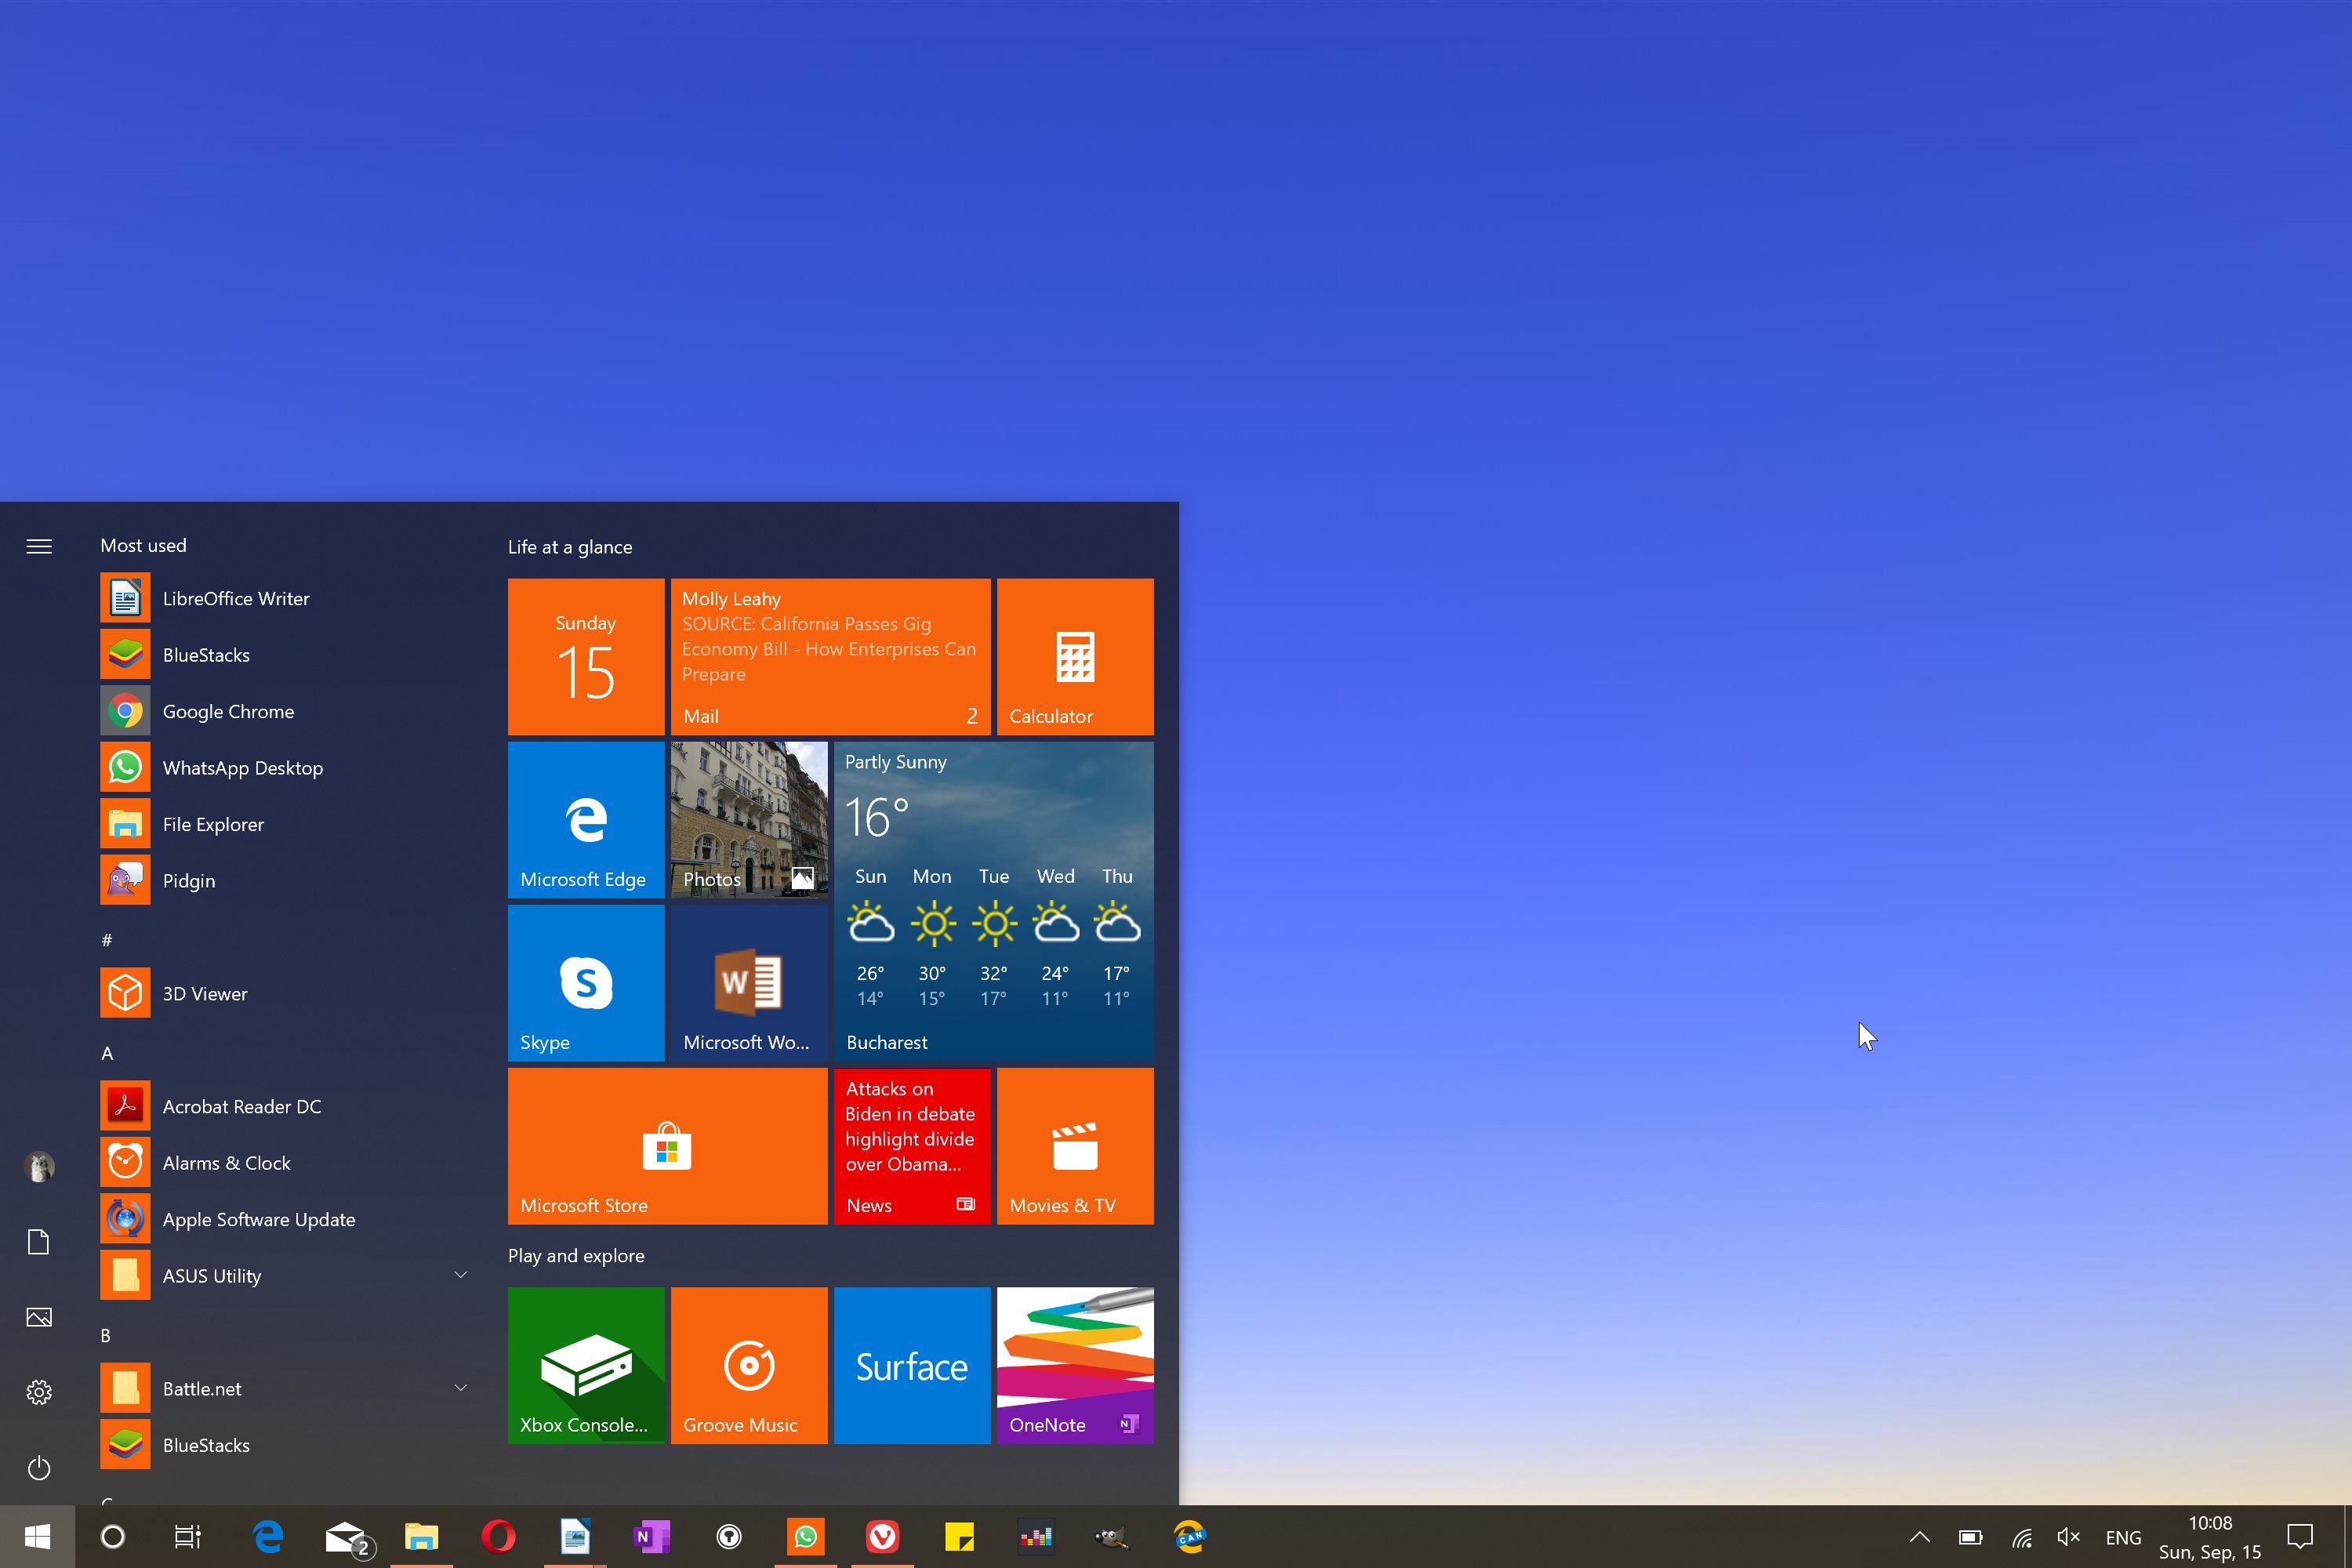Viewport: 2352px width, 1568px height.
Task: Open the user account avatar in Start
Action: coord(39,1167)
